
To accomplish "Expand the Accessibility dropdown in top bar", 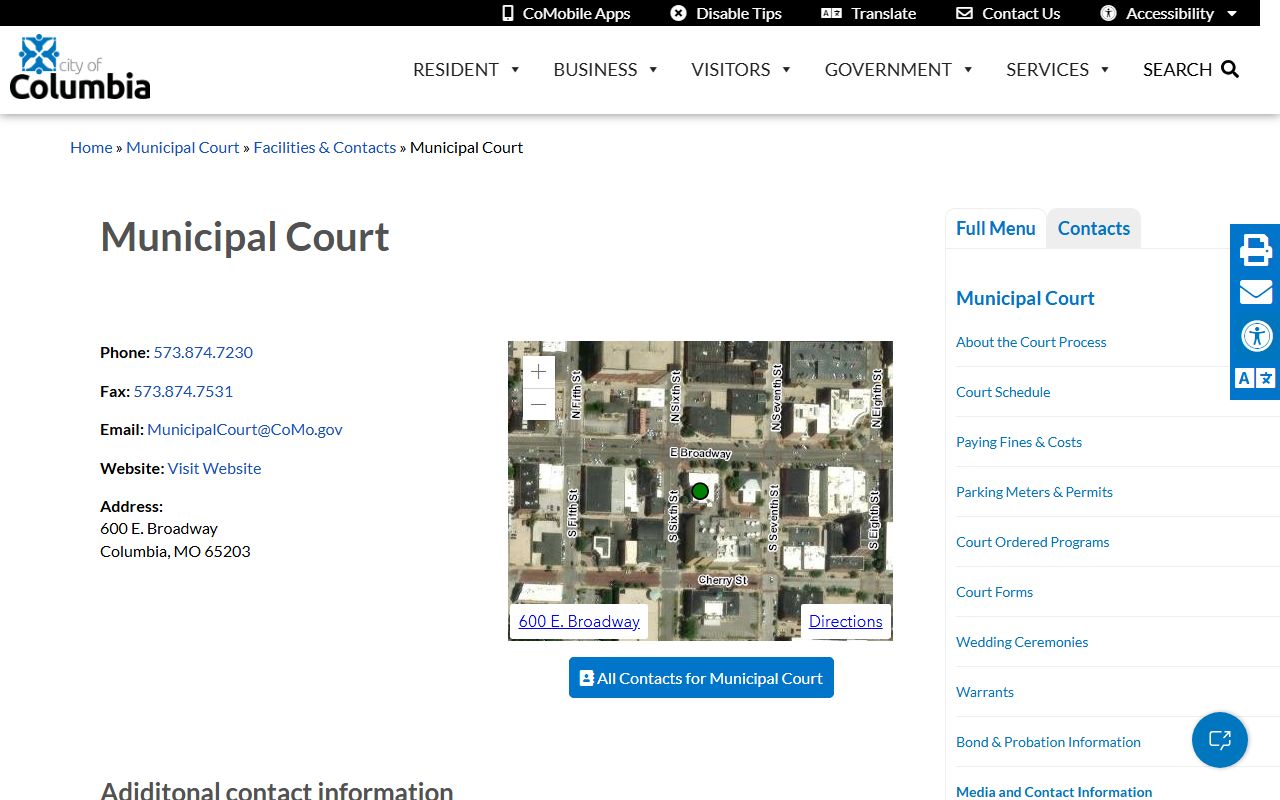I will [x=1169, y=13].
